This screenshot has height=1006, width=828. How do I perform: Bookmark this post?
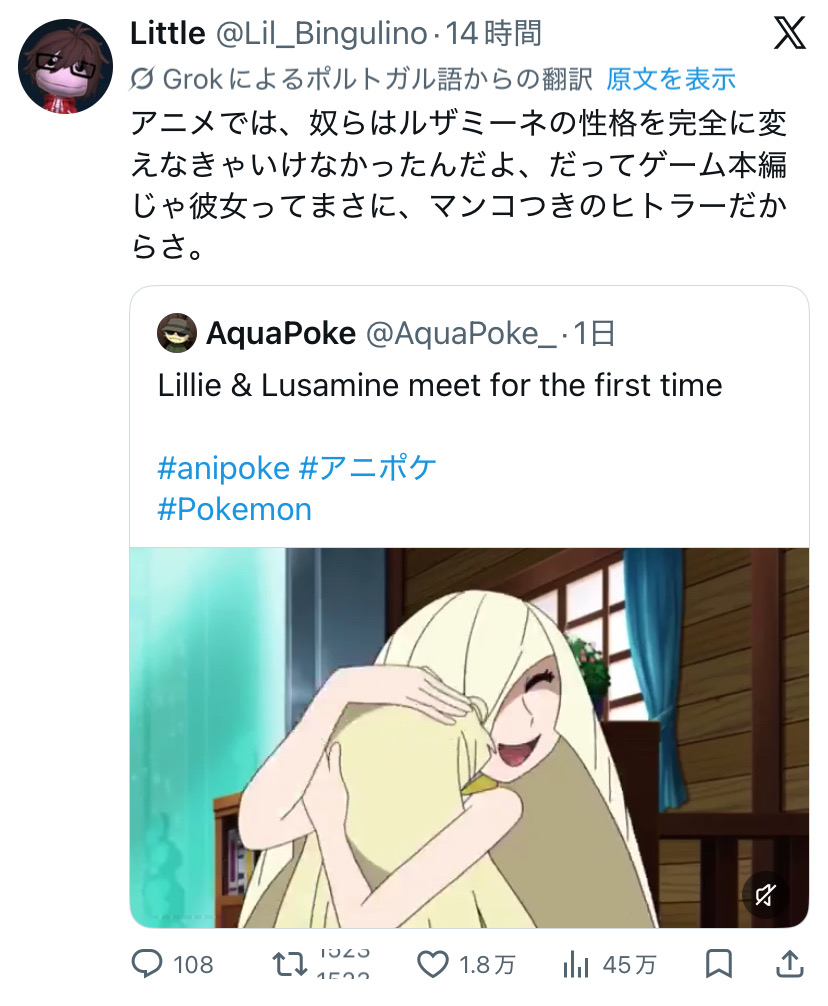pyautogui.click(x=718, y=964)
